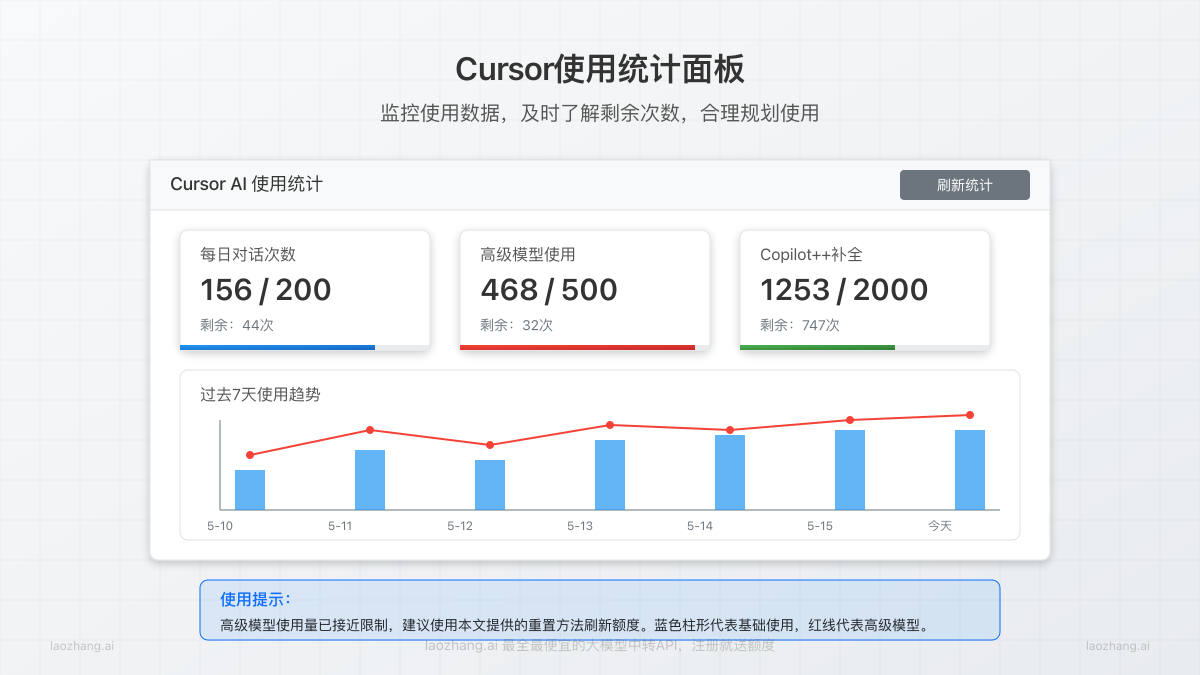Click the 5-11 axis label
The image size is (1200, 675).
[340, 526]
